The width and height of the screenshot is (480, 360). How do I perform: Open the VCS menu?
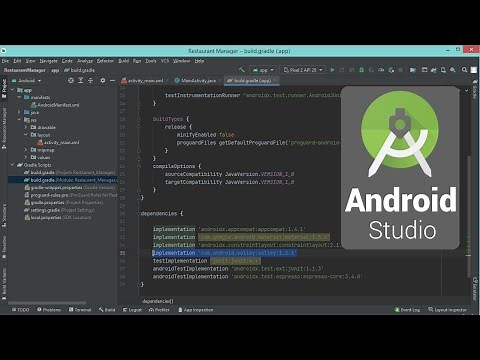click(165, 61)
